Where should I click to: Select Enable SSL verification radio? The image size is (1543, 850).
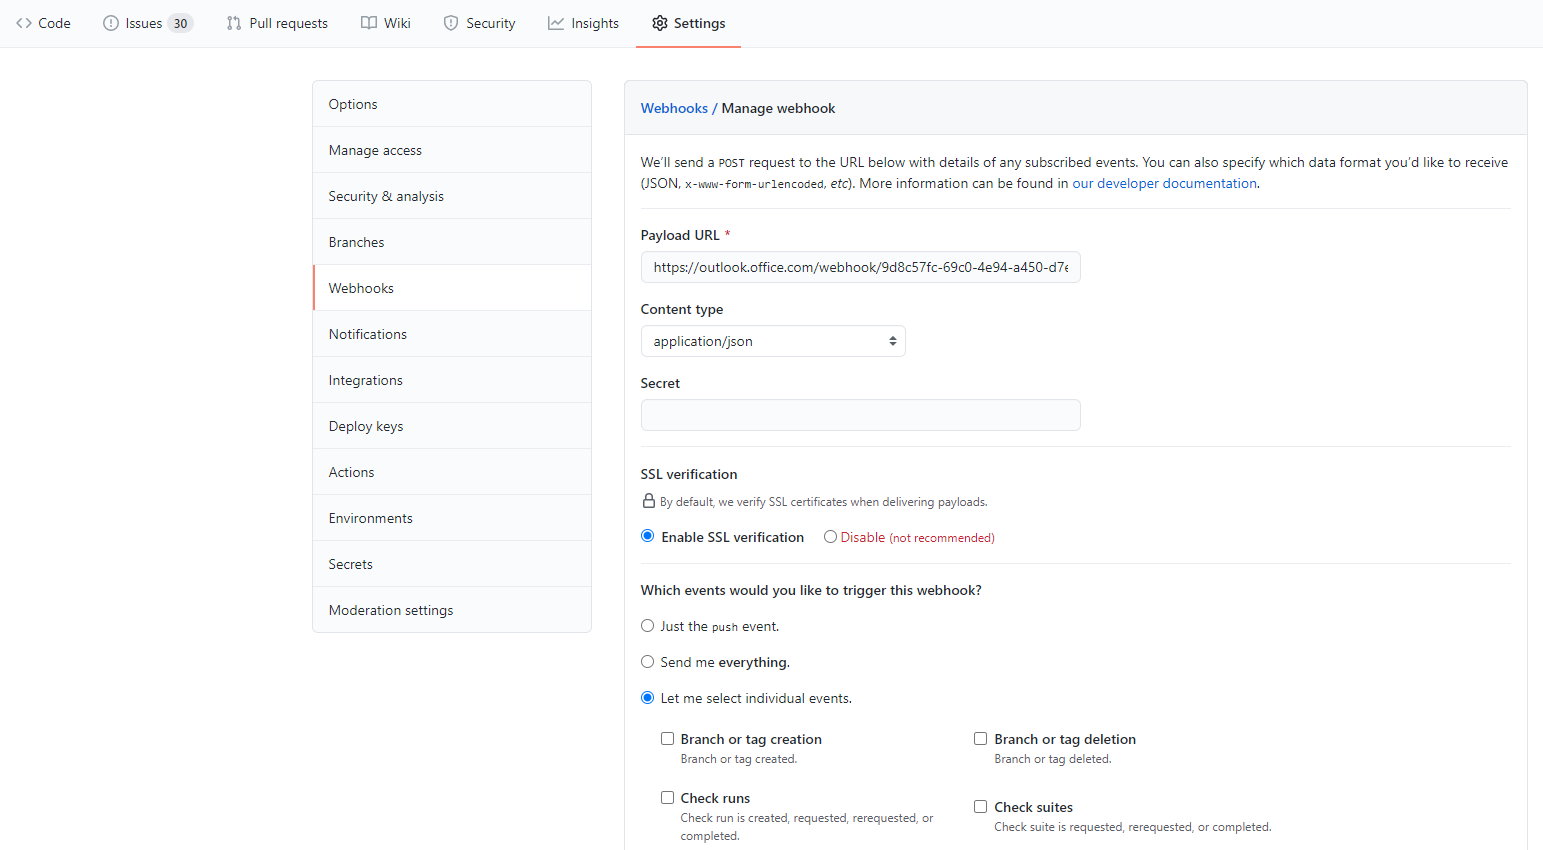(x=648, y=536)
